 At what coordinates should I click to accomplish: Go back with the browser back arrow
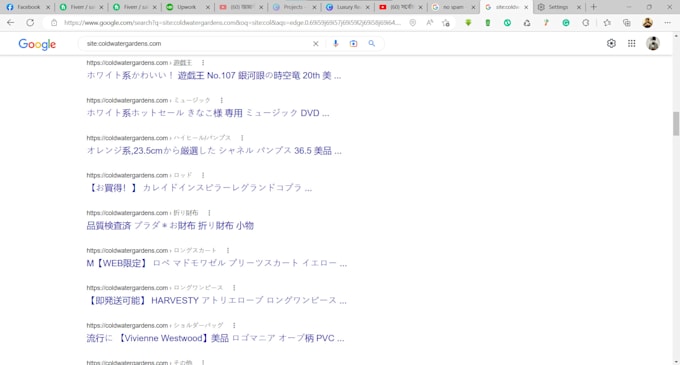tap(10, 23)
